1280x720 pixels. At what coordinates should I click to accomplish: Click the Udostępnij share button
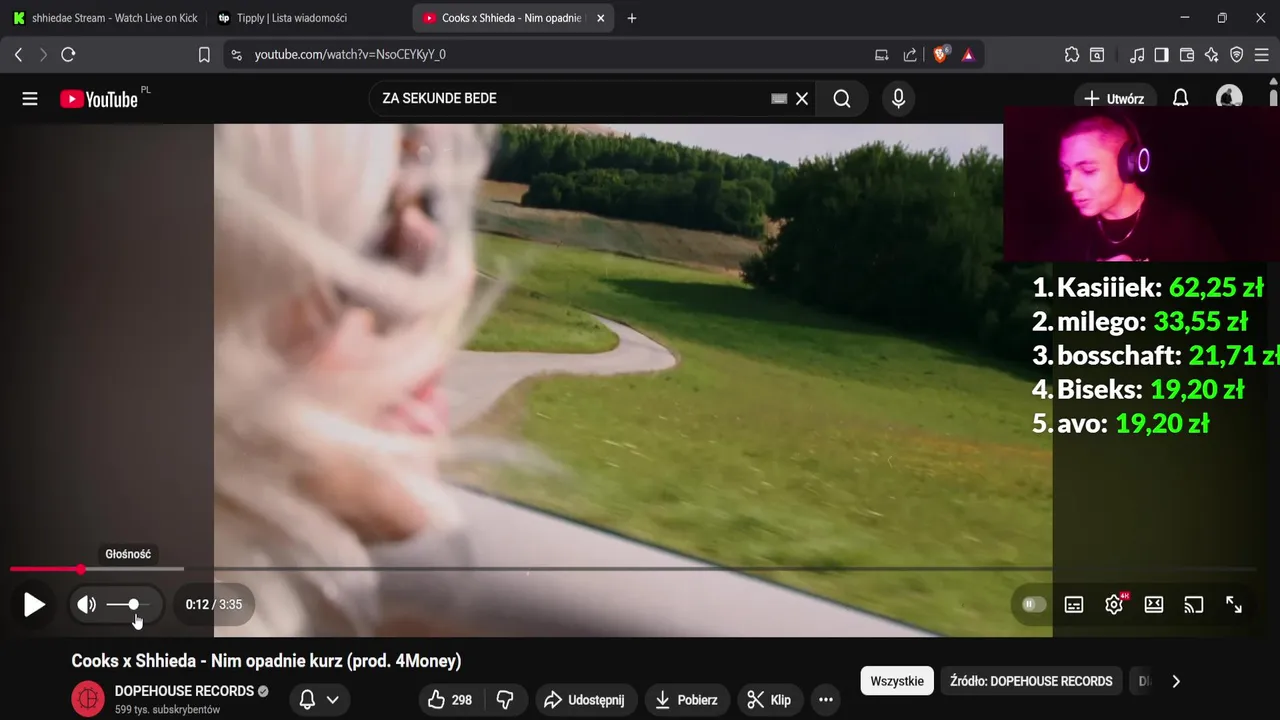coord(585,699)
